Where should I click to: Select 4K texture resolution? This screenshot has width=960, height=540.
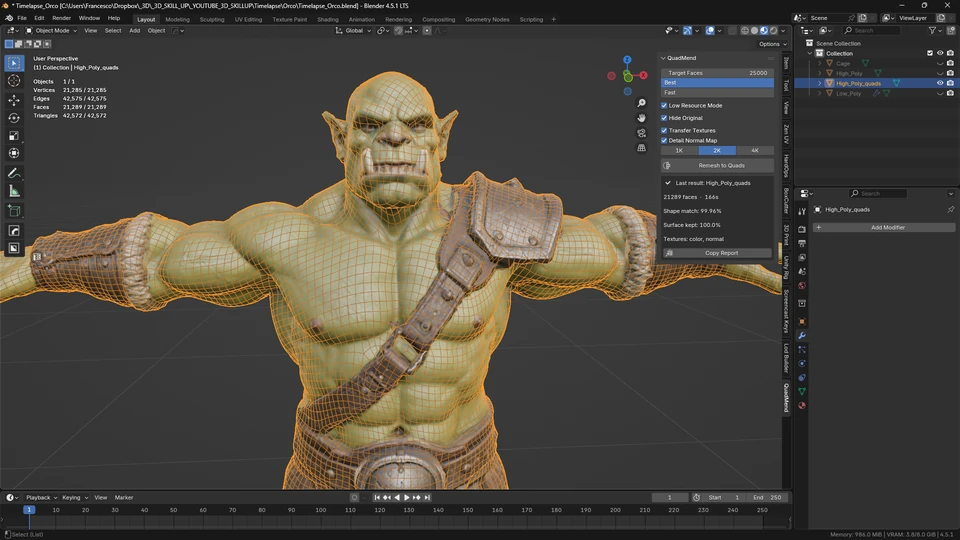(755, 151)
